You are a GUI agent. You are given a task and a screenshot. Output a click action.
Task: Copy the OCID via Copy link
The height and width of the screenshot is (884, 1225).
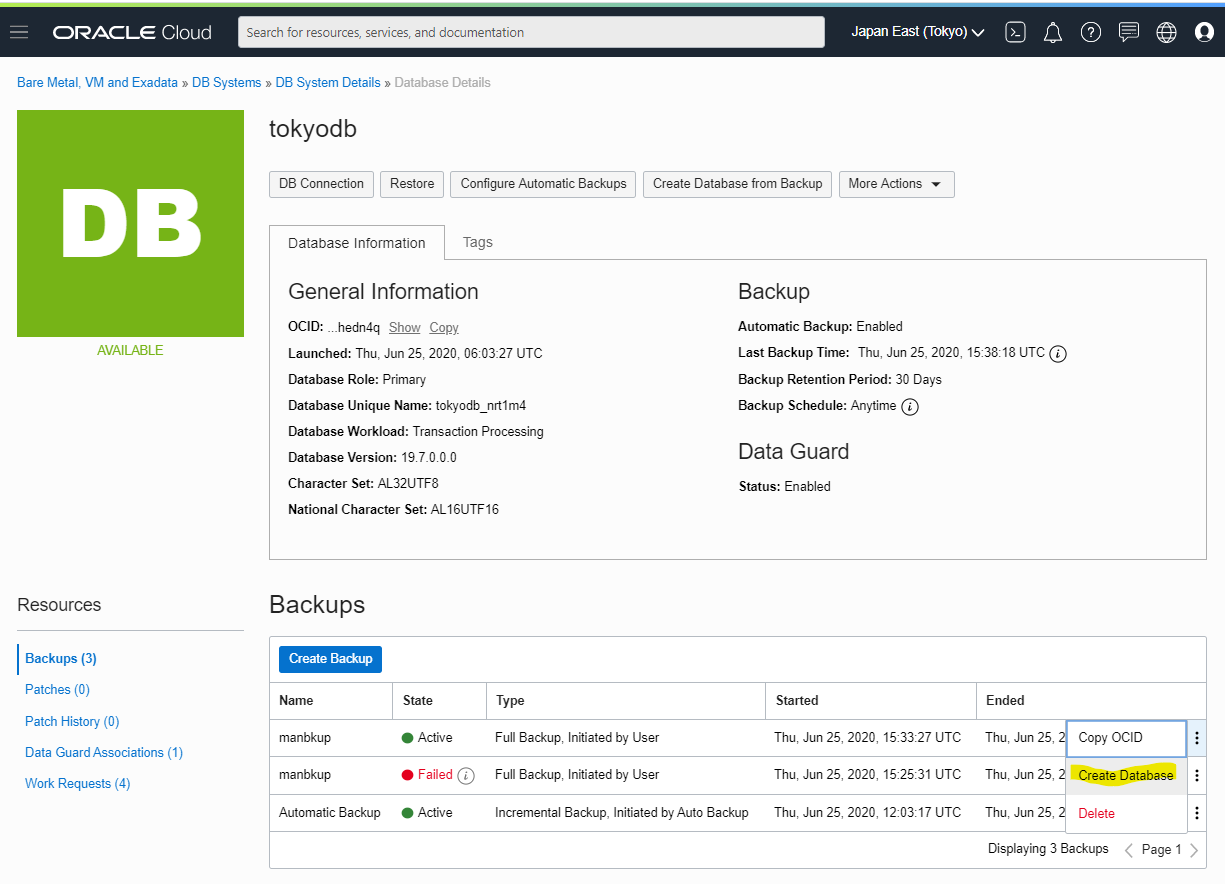coord(444,327)
